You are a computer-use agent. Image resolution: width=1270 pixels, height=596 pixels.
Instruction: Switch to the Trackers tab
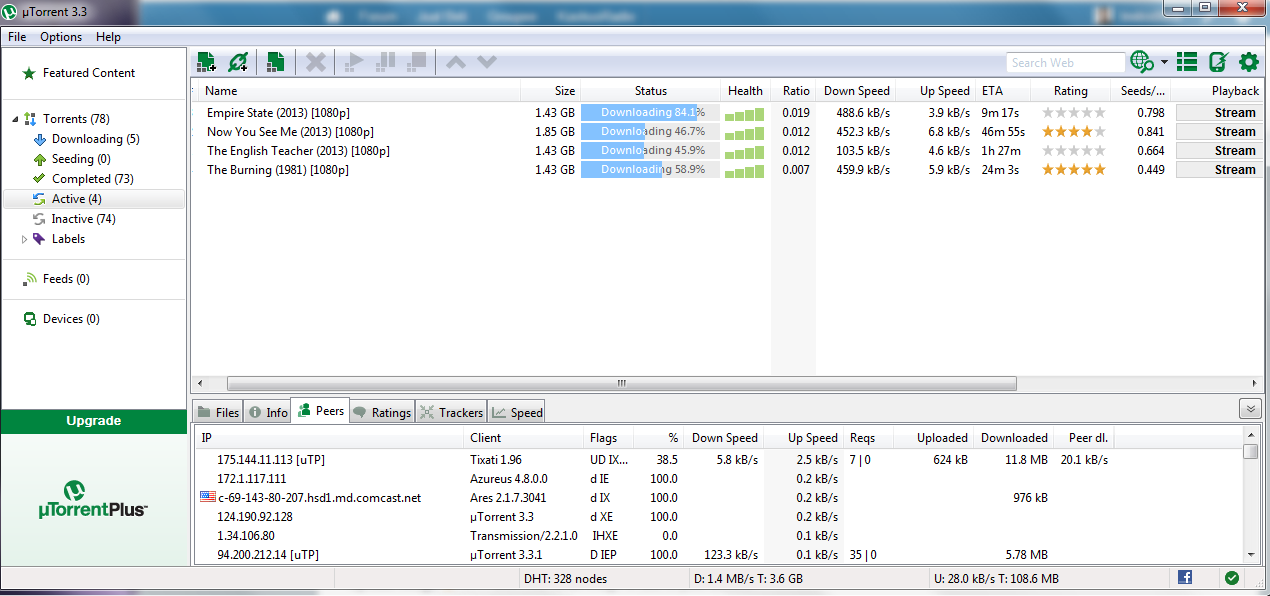click(451, 412)
